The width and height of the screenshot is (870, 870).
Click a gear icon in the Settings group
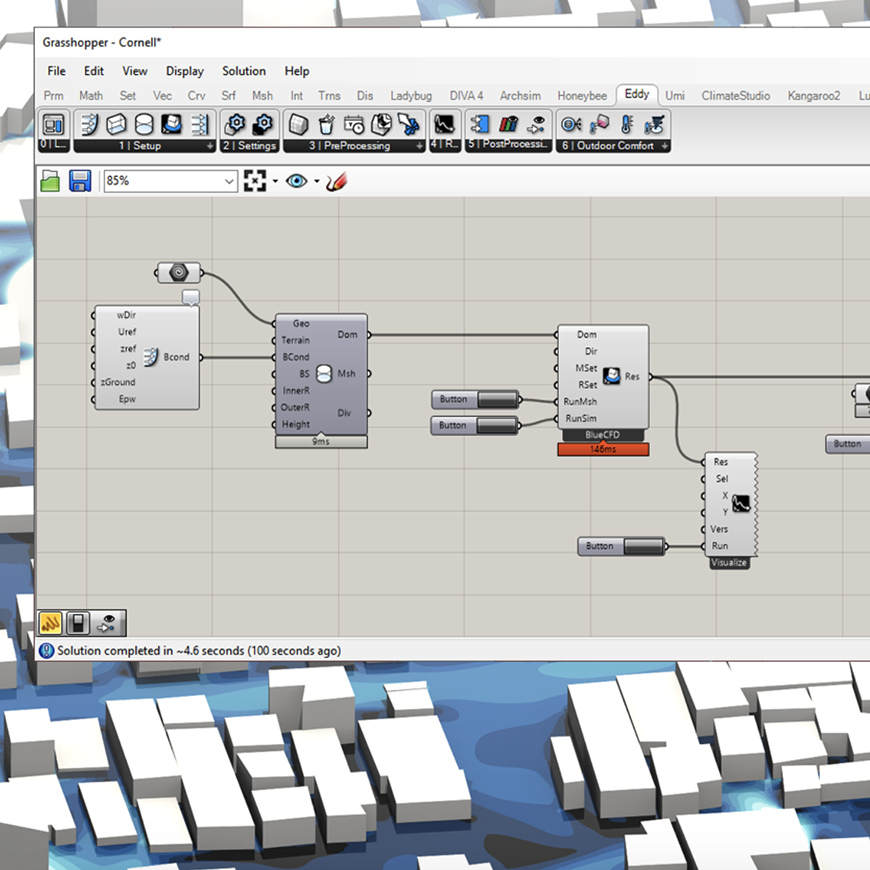coord(237,124)
